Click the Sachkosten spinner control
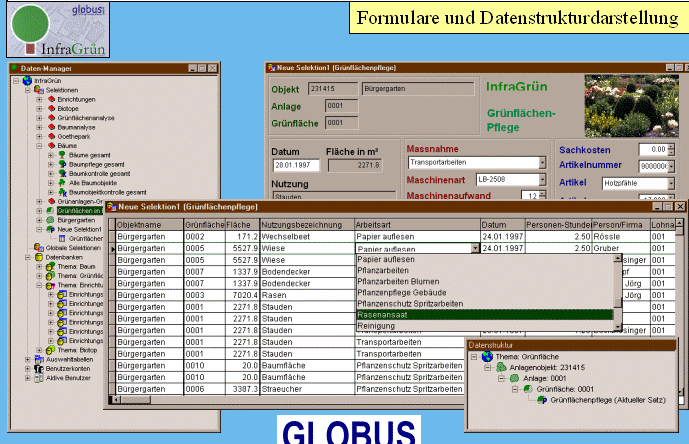Screen dimensions: 689x444 [672, 149]
